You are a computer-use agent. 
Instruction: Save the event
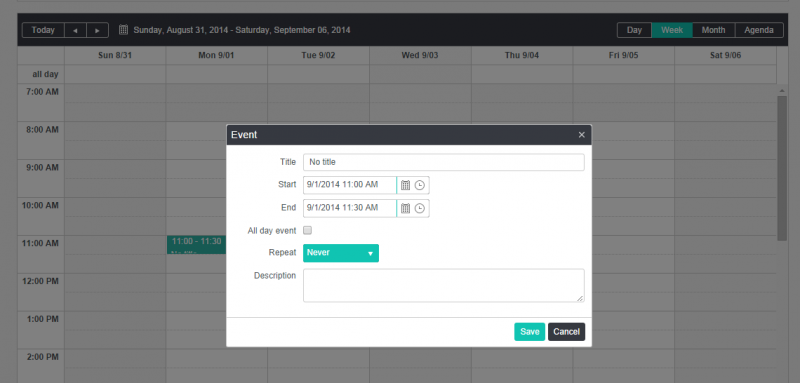point(530,332)
